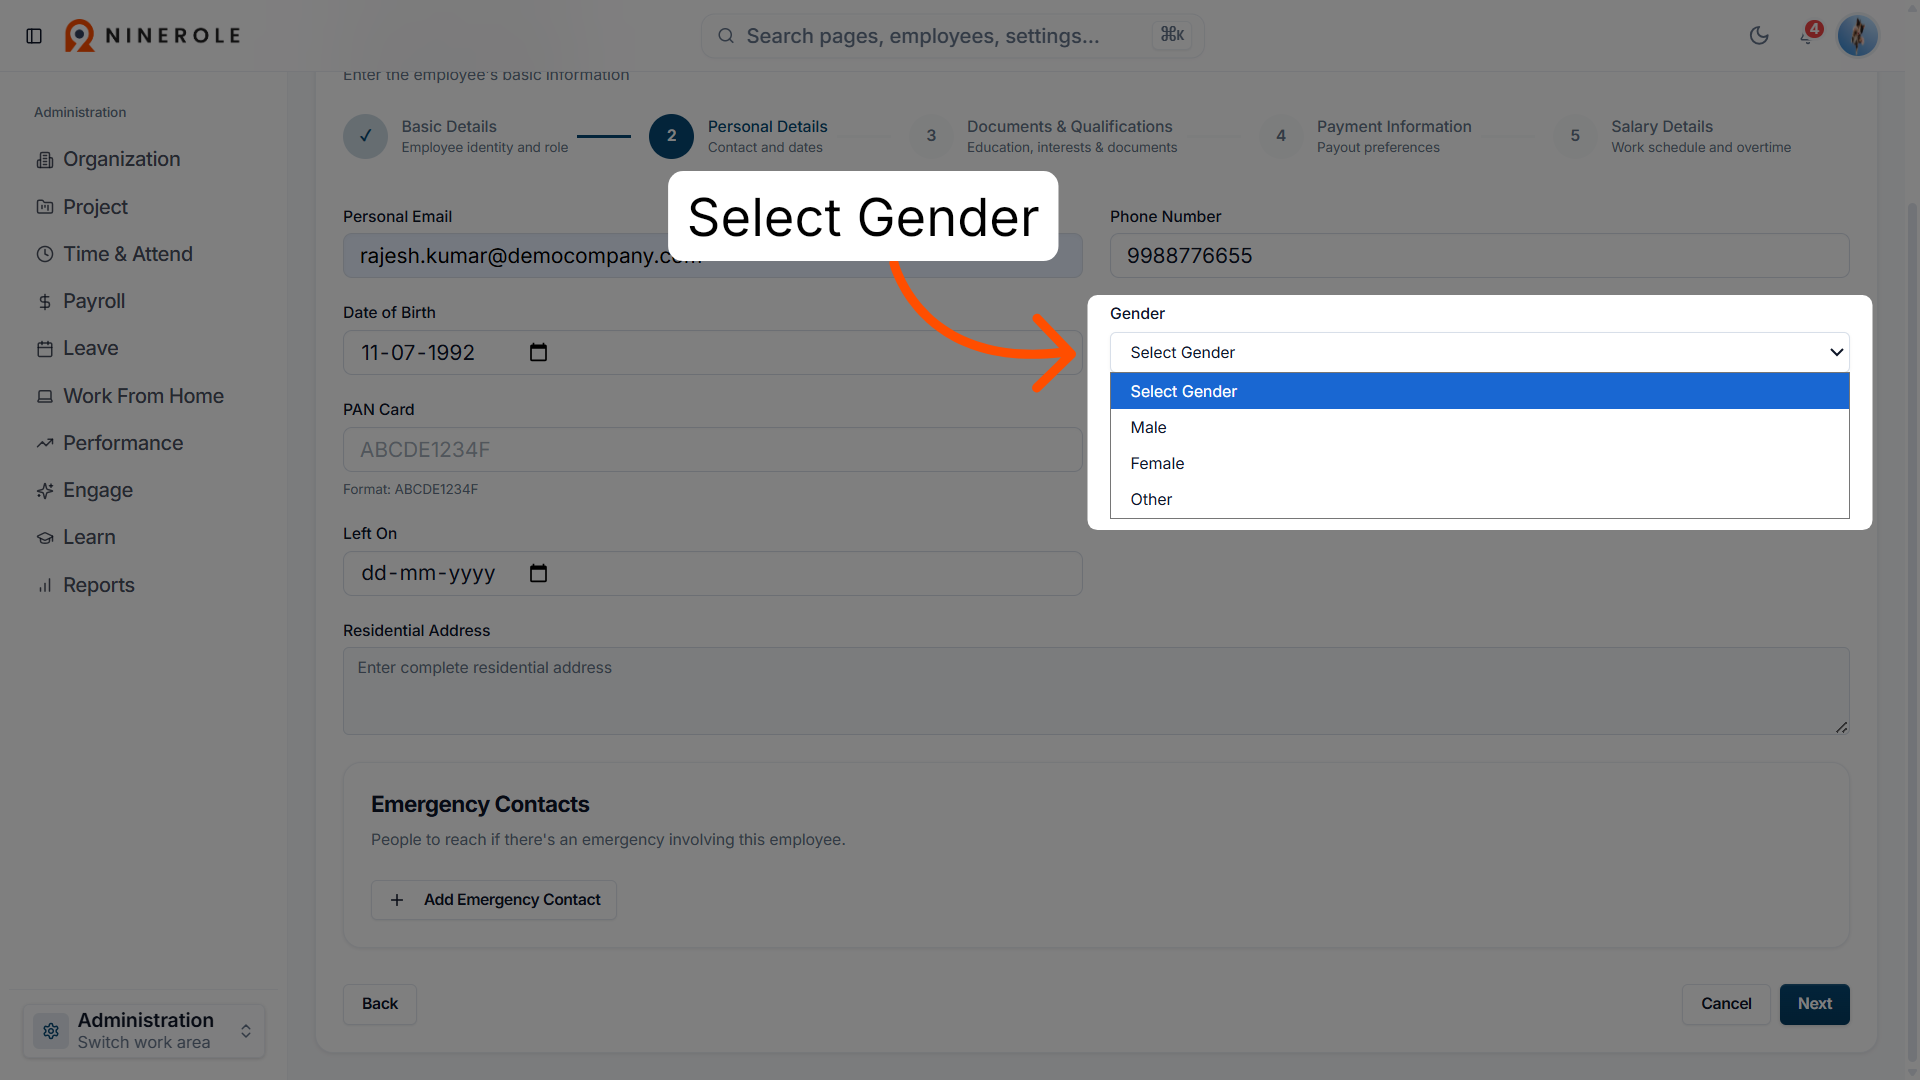Click the Work From Home laptop icon
Viewport: 1920px width, 1080px height.
point(45,397)
